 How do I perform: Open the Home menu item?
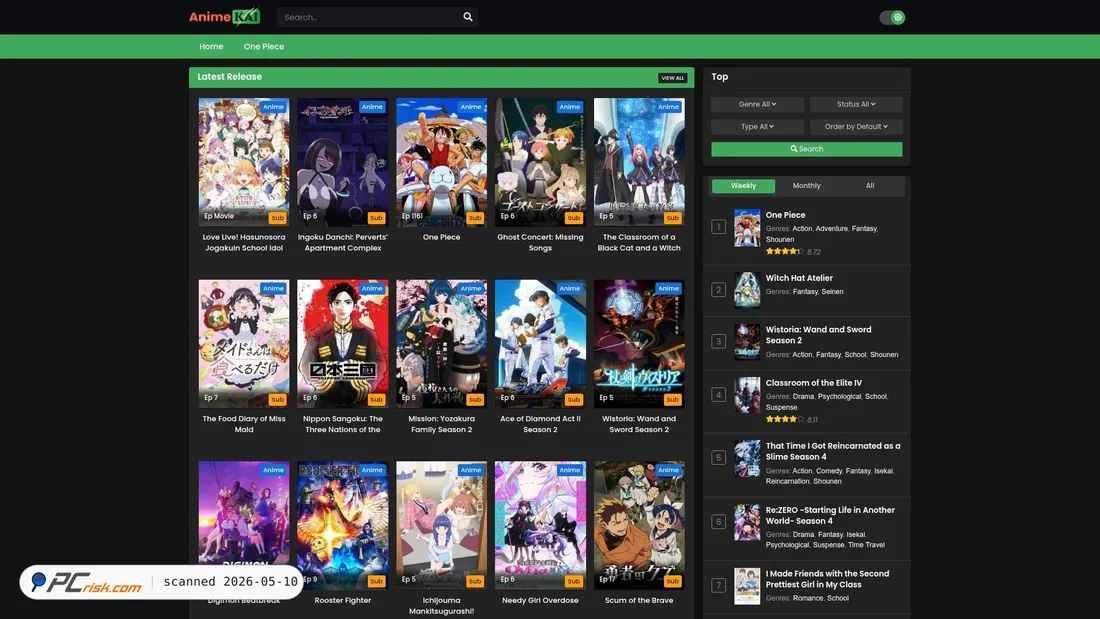click(211, 46)
